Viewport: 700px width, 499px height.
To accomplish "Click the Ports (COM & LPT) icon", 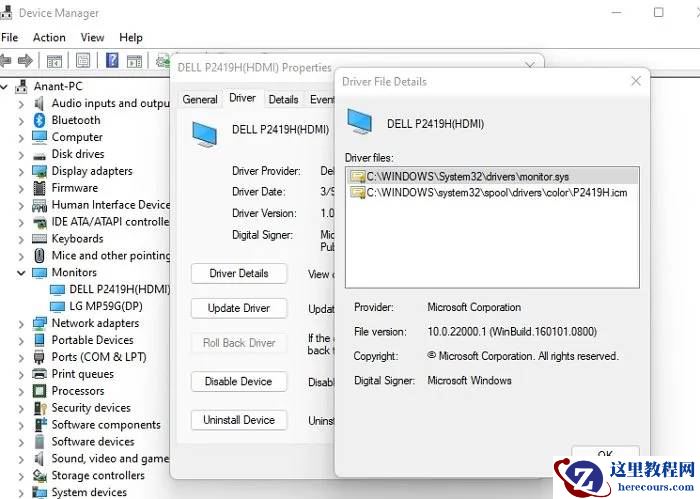I will pos(39,357).
